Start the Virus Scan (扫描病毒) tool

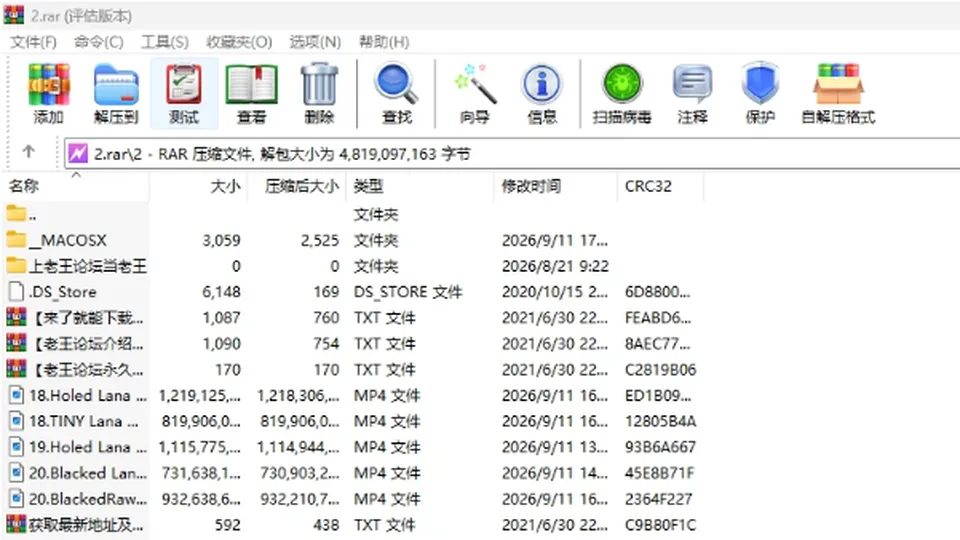(x=621, y=94)
